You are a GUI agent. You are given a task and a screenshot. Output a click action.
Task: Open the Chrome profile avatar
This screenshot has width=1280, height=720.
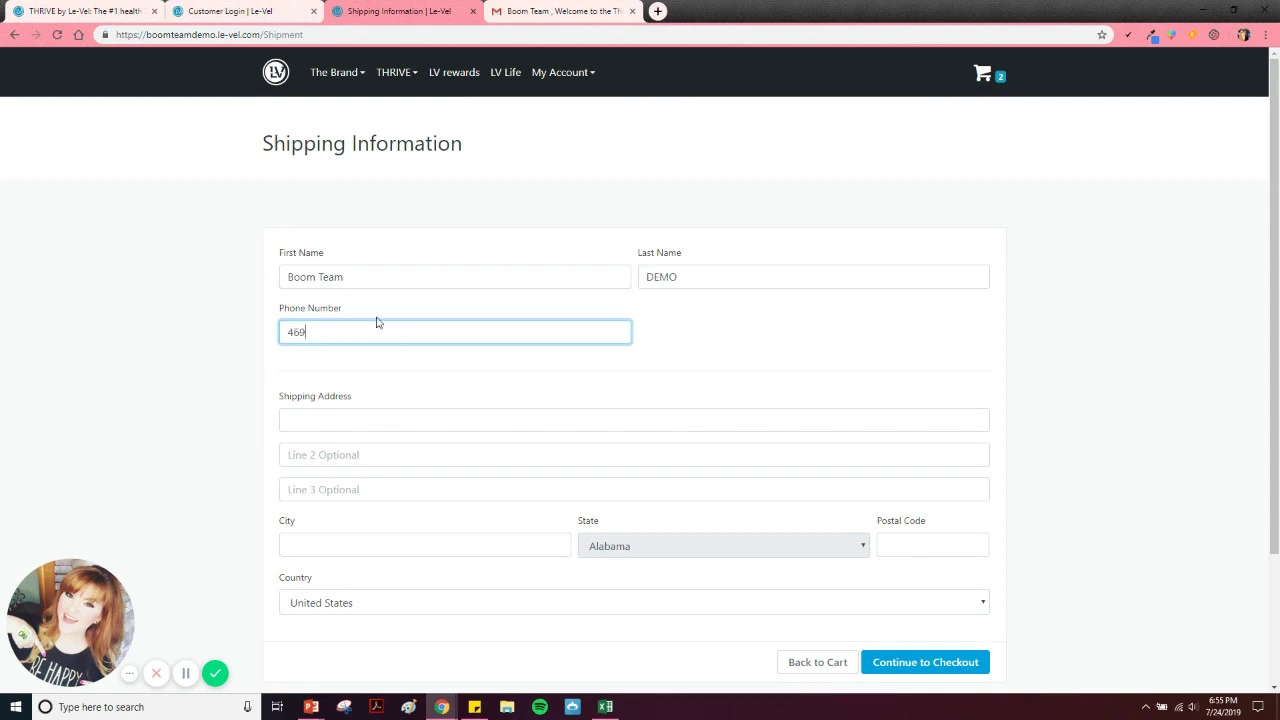(x=1244, y=35)
